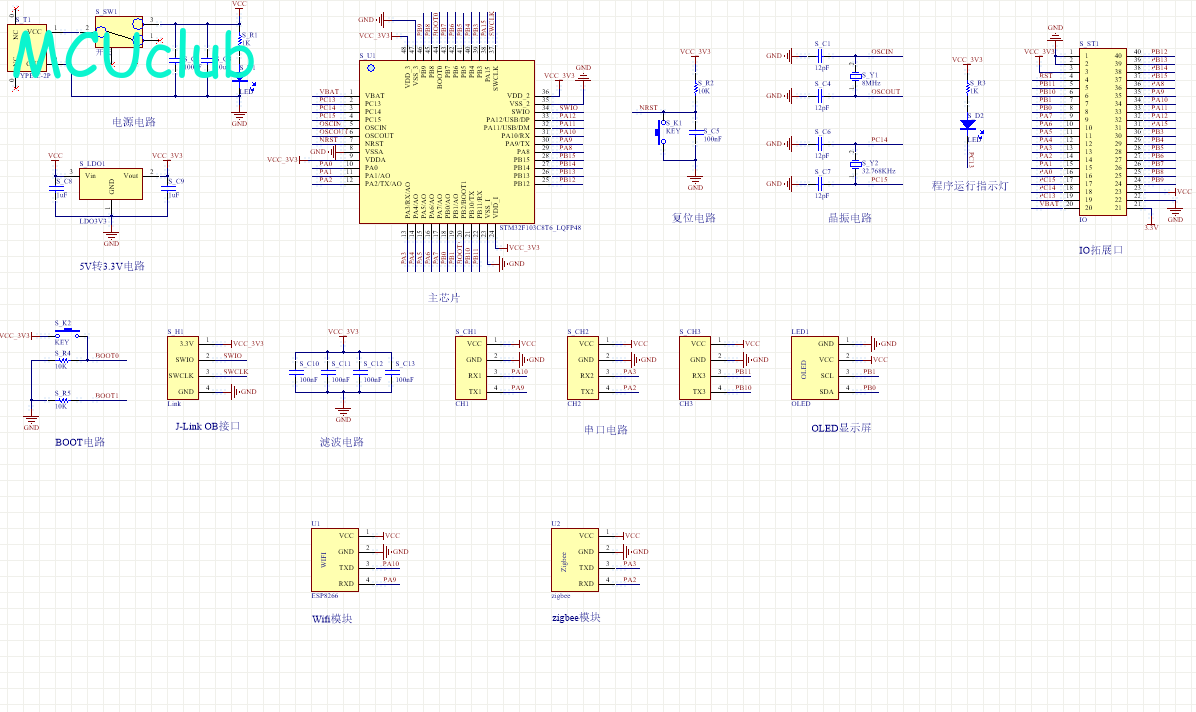
Task: Click the 'zigbee模块' label
Action: coord(576,617)
